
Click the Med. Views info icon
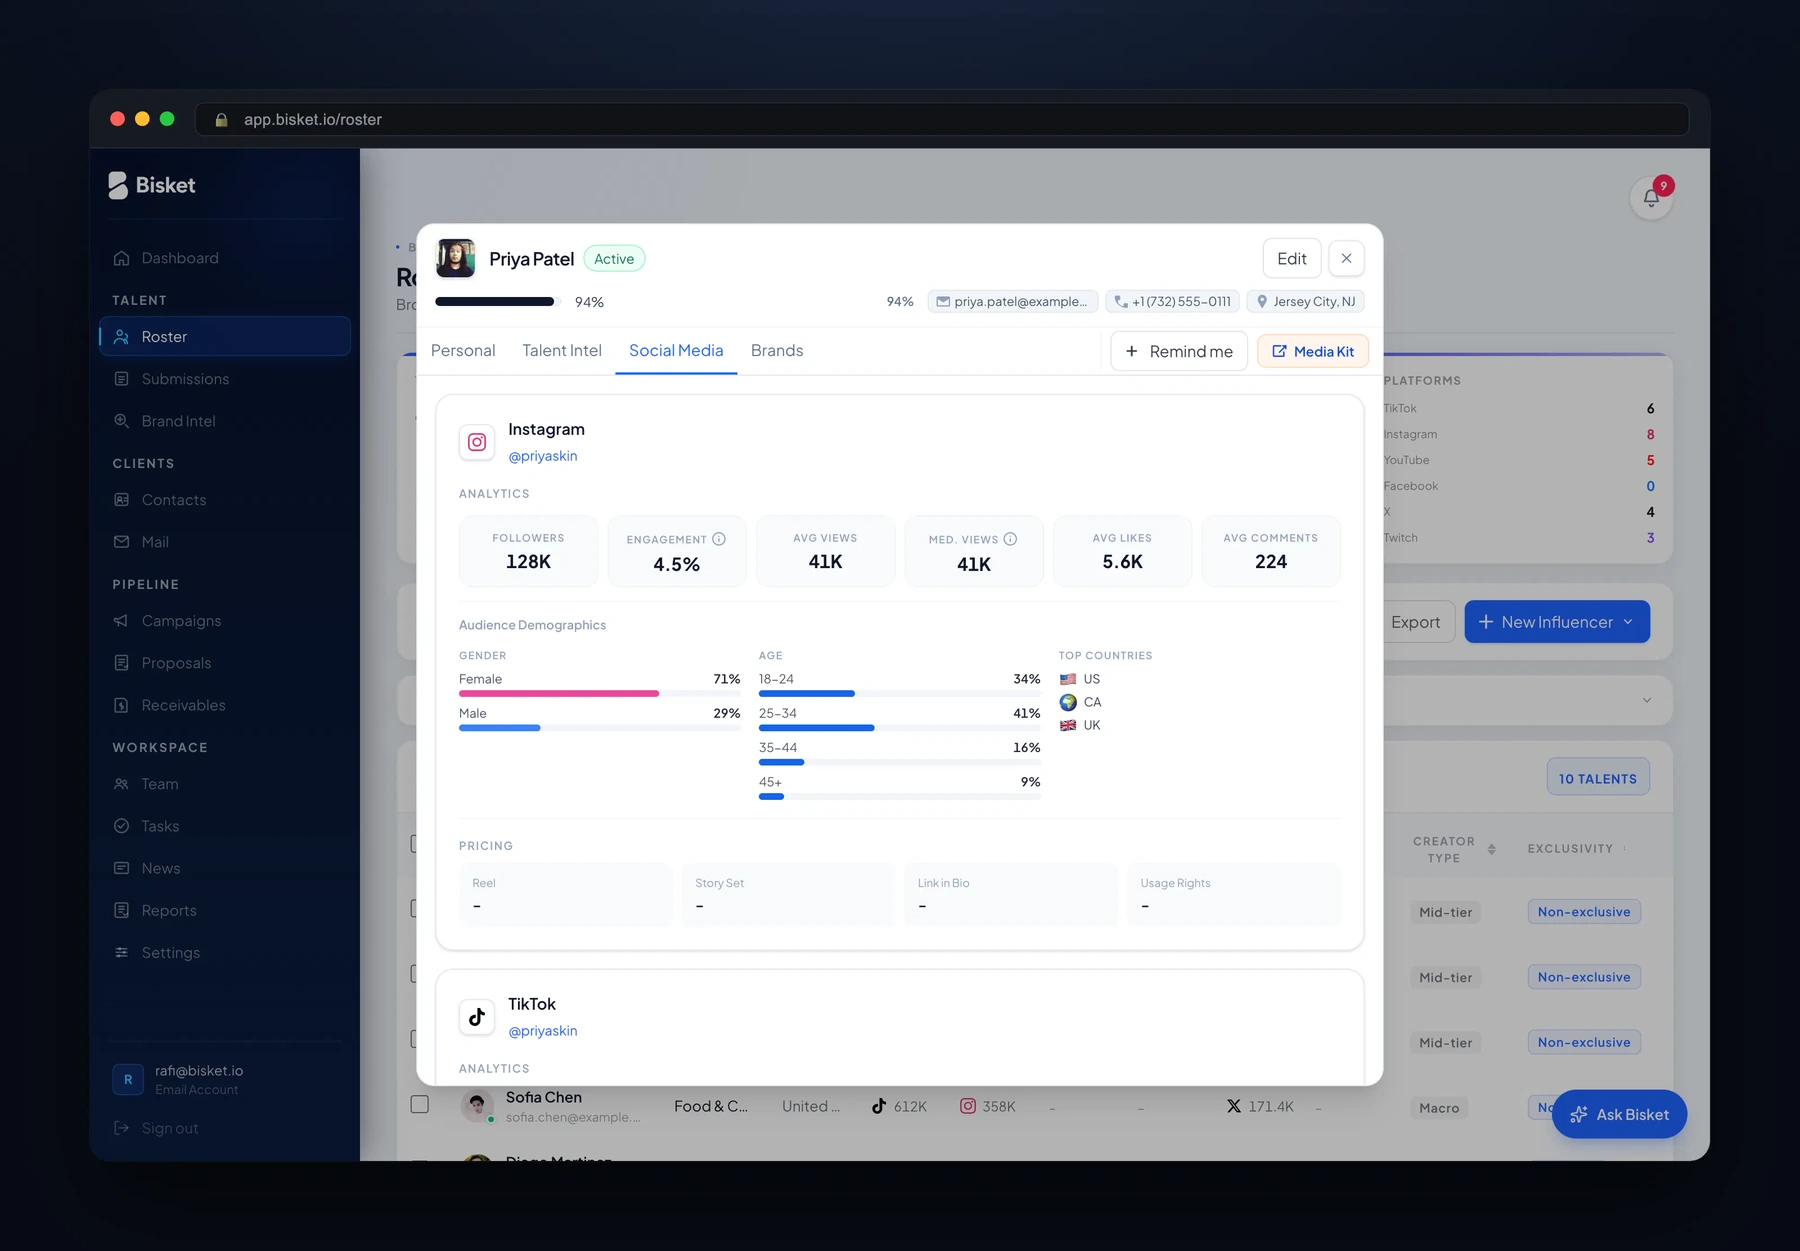coord(1010,539)
